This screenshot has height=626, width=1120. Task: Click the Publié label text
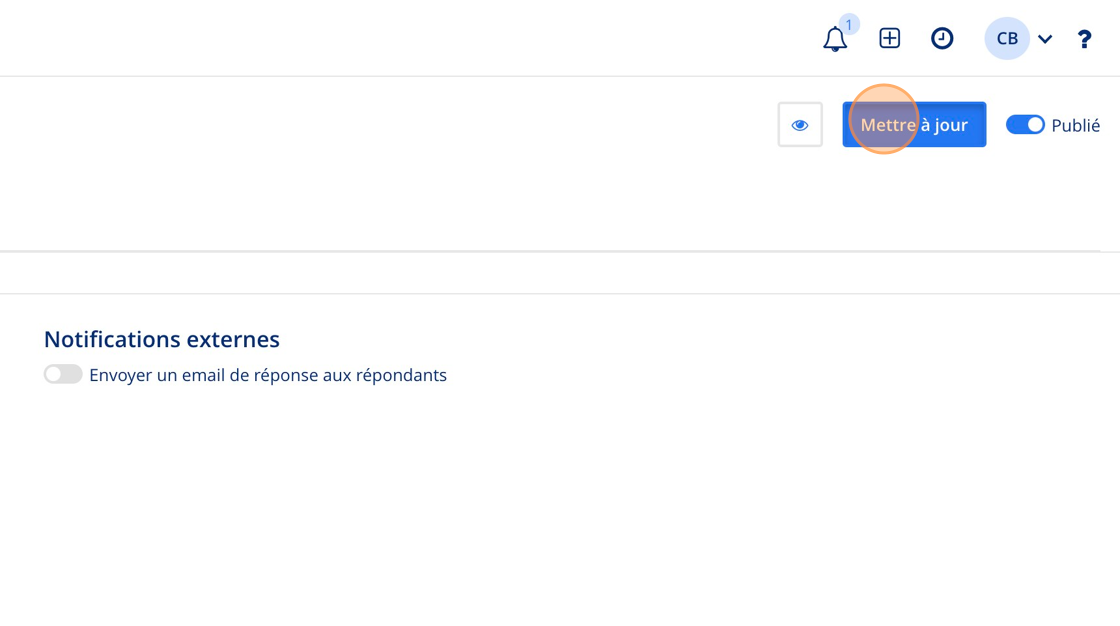1076,125
